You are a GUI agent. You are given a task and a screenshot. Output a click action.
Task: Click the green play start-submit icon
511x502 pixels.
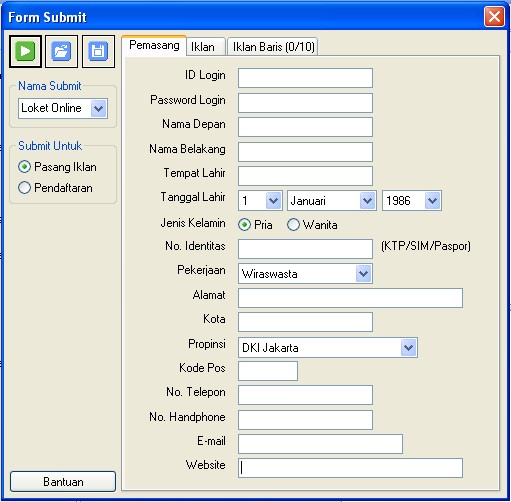(25, 51)
